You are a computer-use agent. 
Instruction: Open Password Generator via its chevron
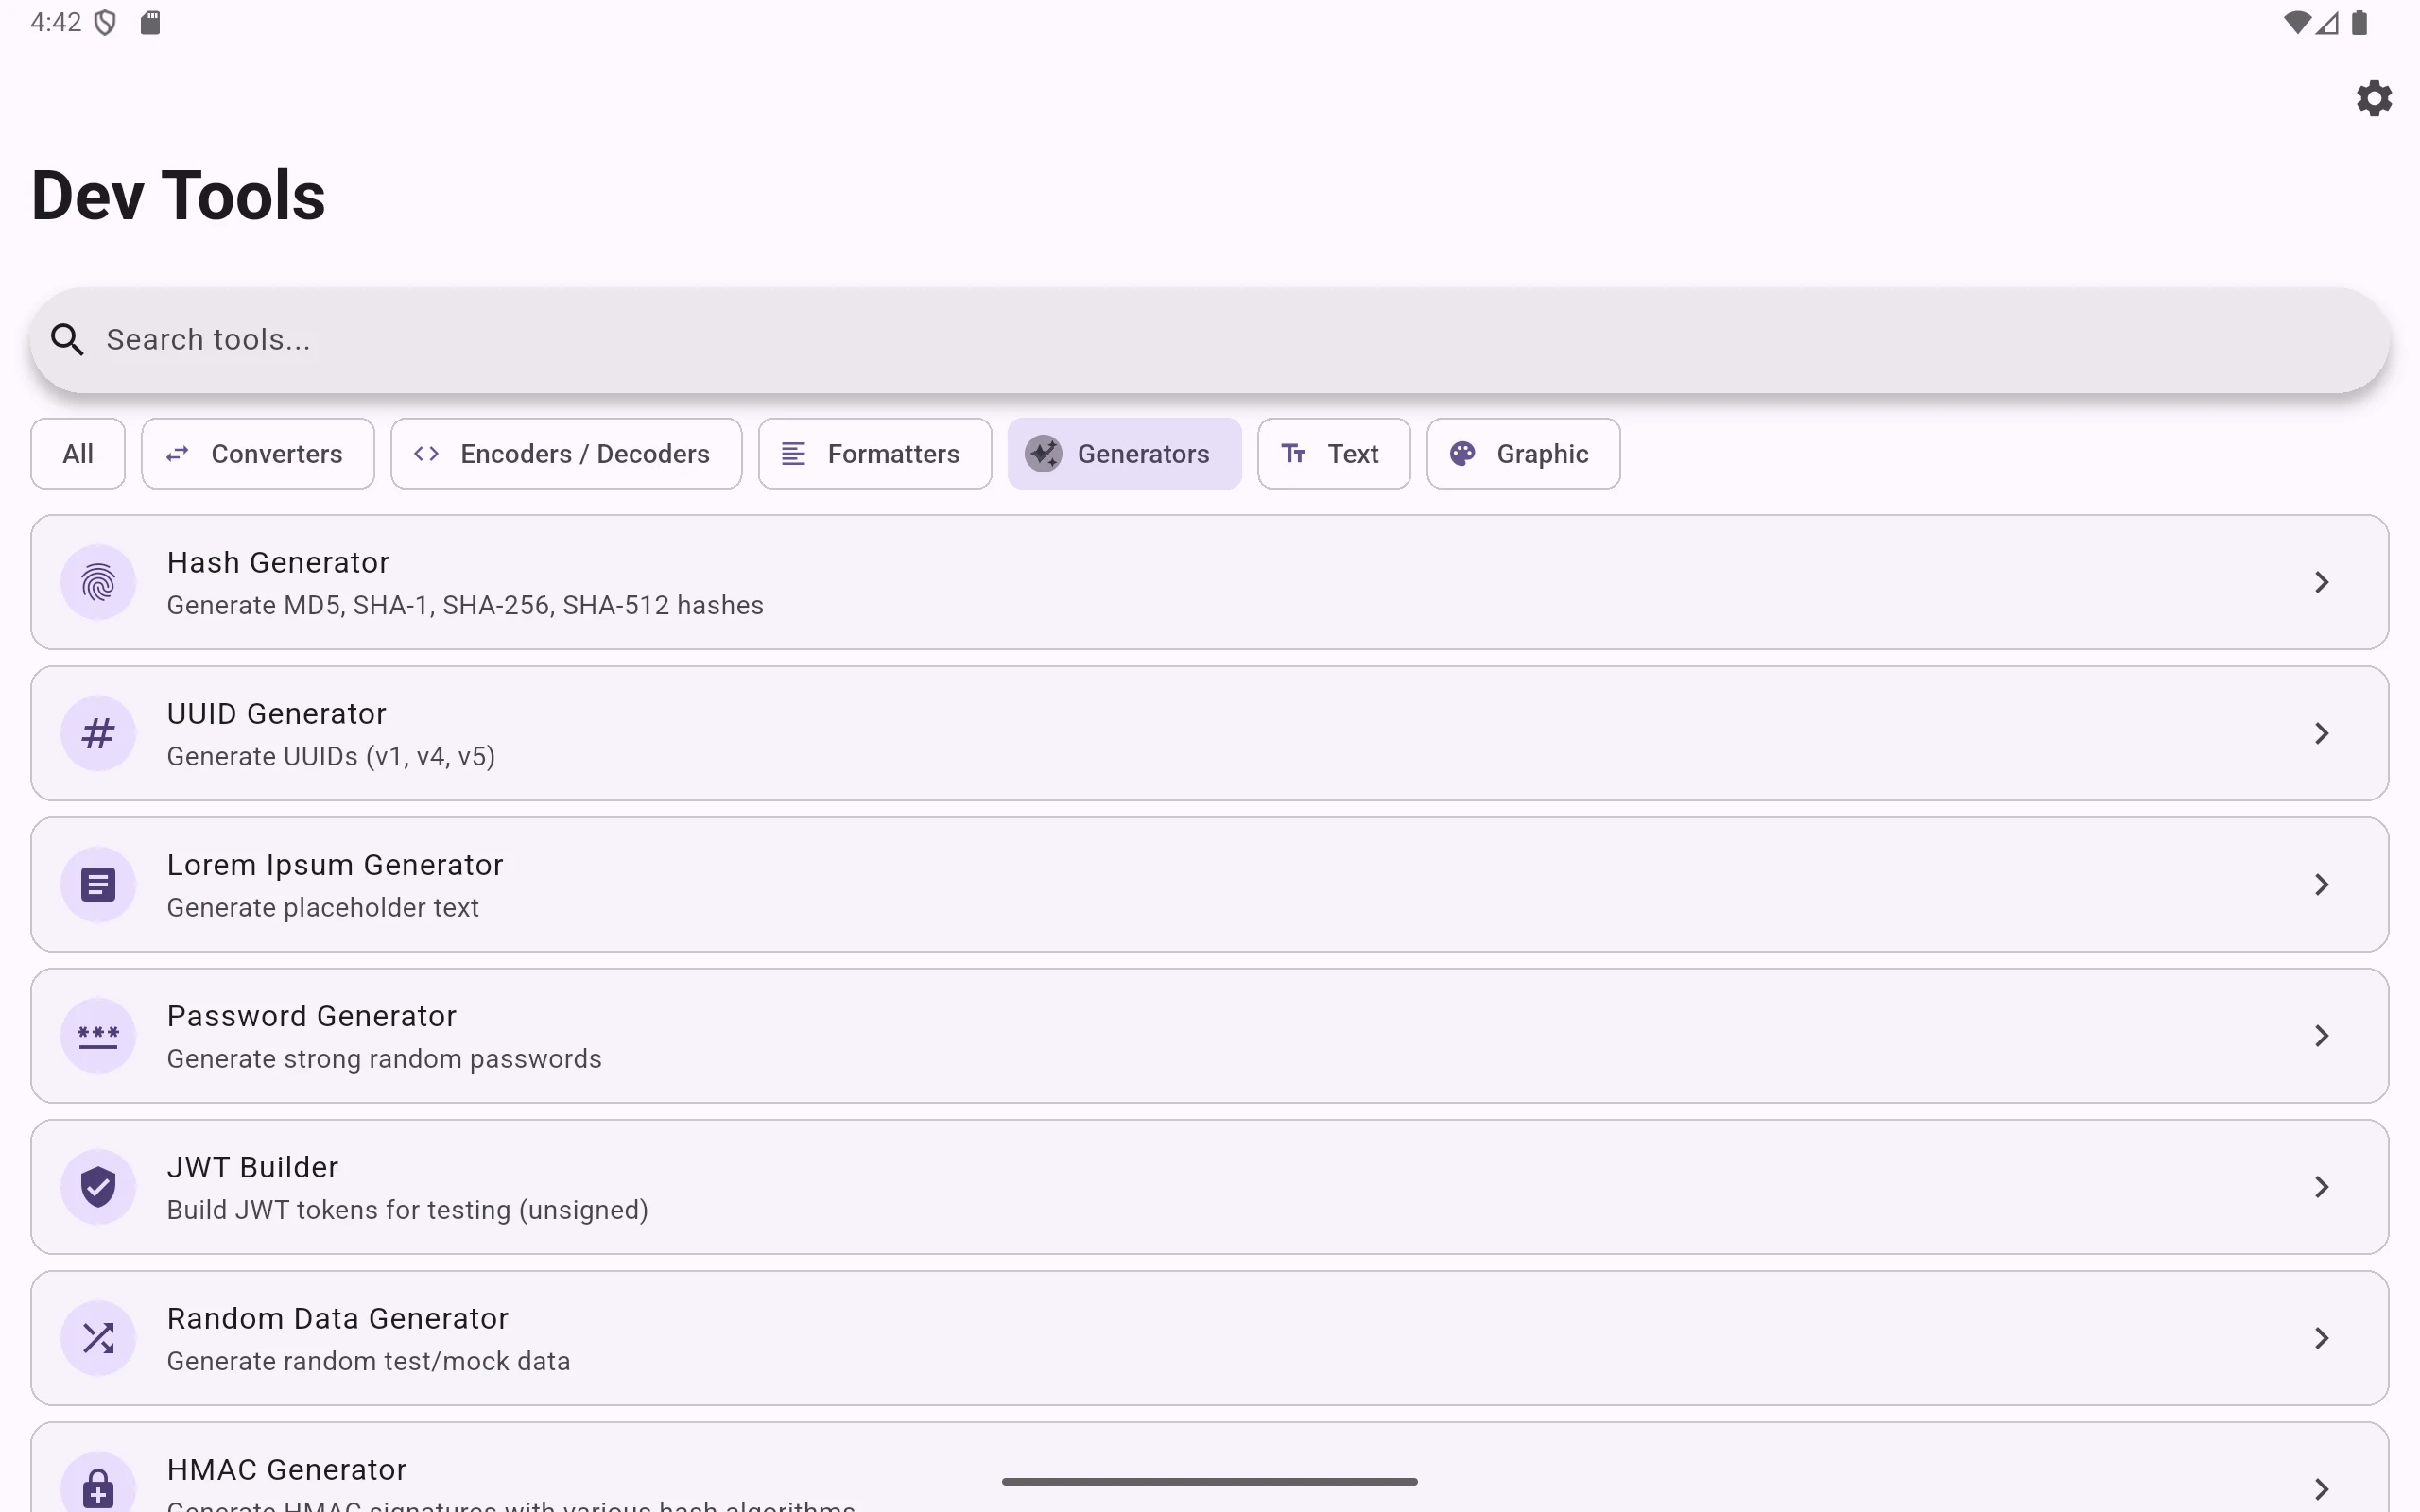[x=2322, y=1036]
